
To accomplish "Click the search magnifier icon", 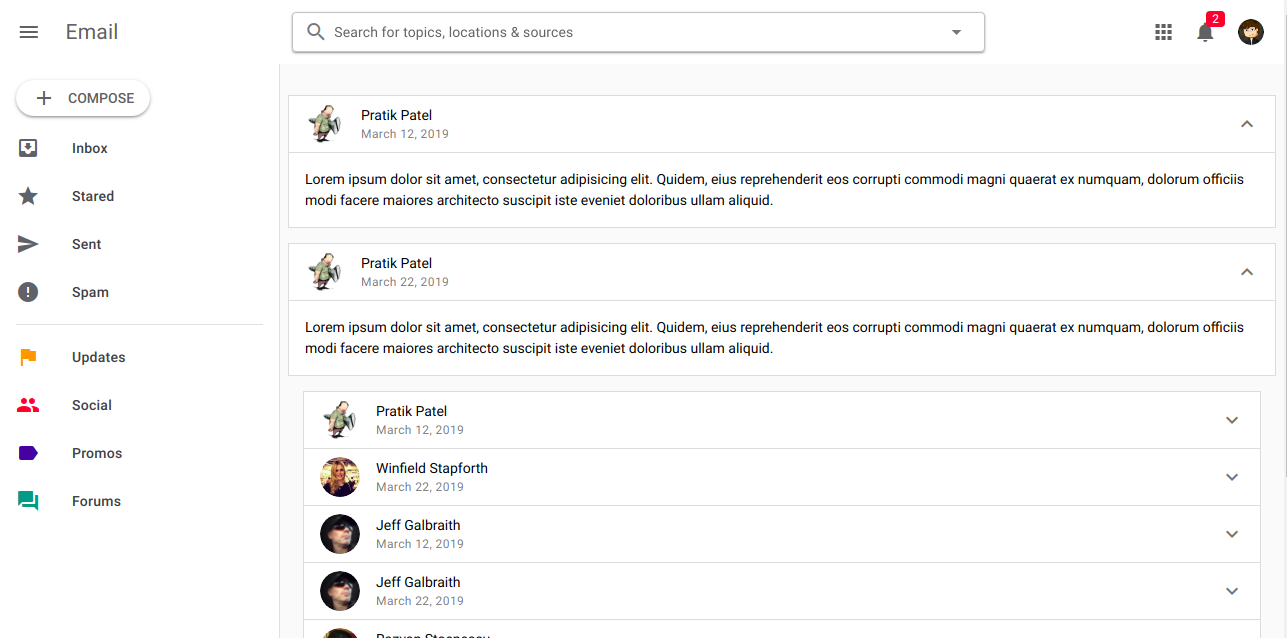I will [316, 32].
